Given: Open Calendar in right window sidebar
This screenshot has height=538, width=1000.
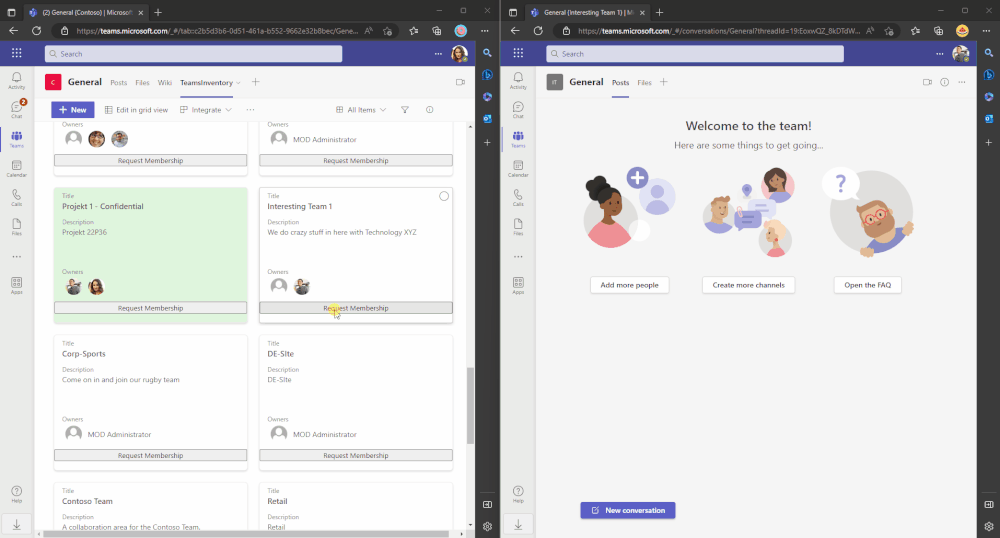Looking at the screenshot, I should click(518, 168).
